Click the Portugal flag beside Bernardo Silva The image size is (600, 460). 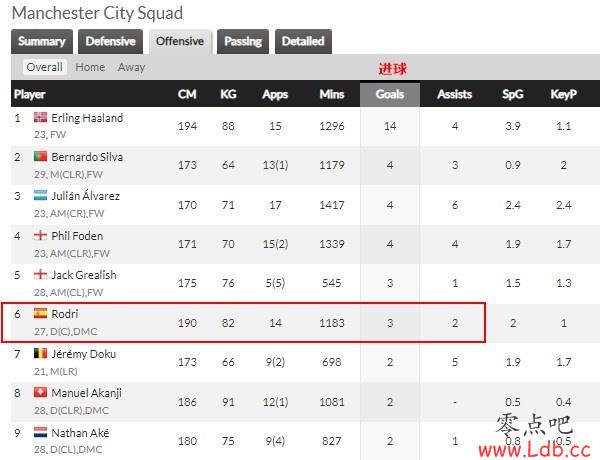pyautogui.click(x=40, y=156)
